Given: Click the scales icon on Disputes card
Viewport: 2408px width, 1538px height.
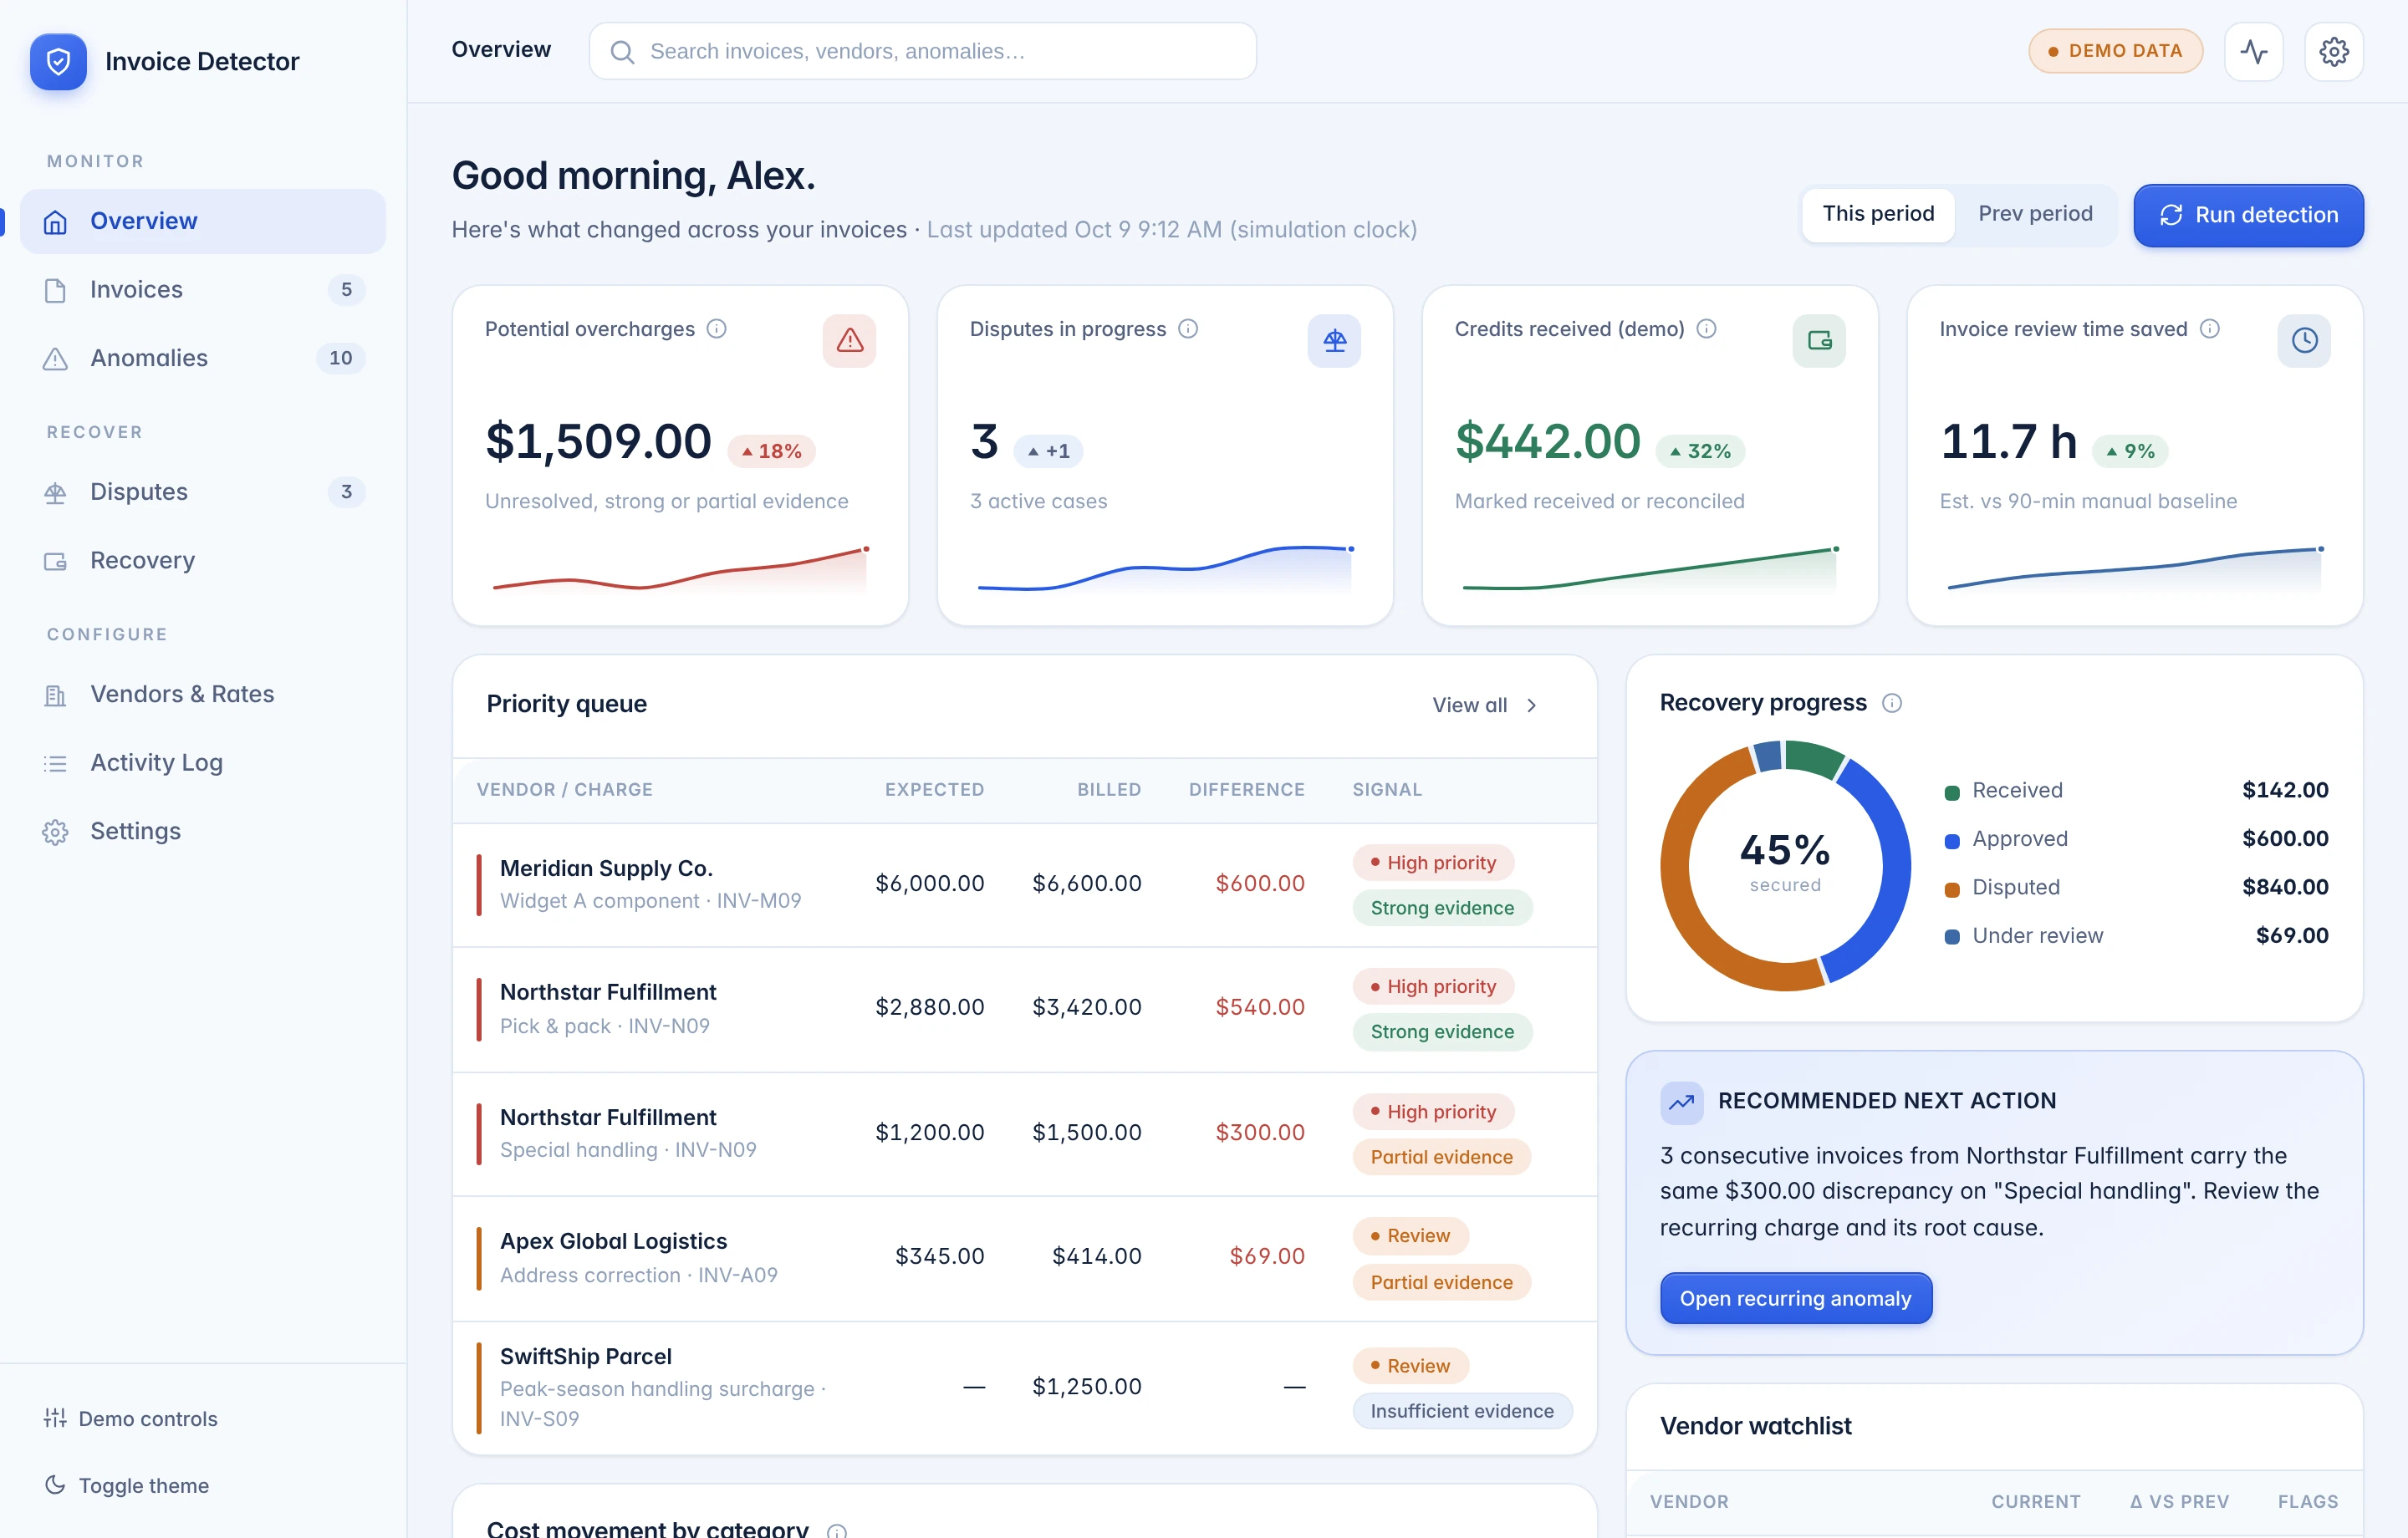Looking at the screenshot, I should click(1334, 341).
